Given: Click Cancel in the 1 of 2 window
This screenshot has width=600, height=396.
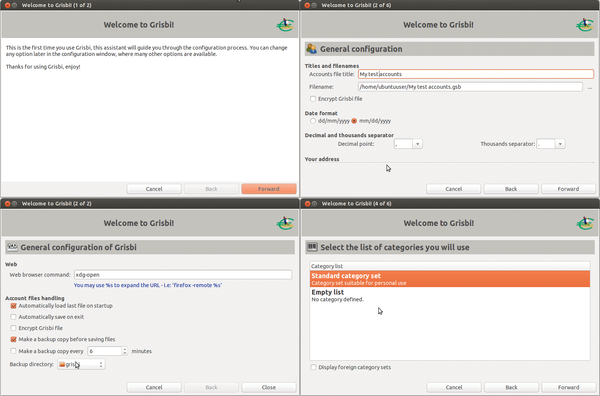Looking at the screenshot, I should click(154, 189).
